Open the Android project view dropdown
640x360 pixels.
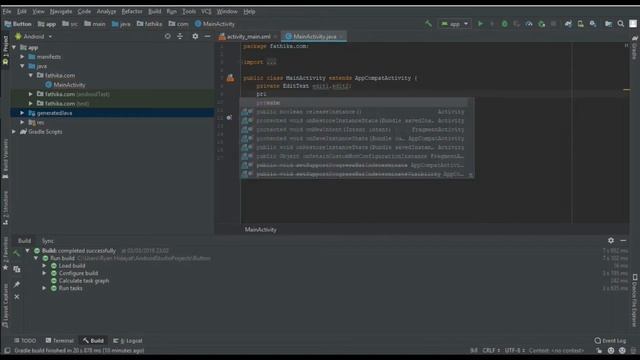[33, 36]
